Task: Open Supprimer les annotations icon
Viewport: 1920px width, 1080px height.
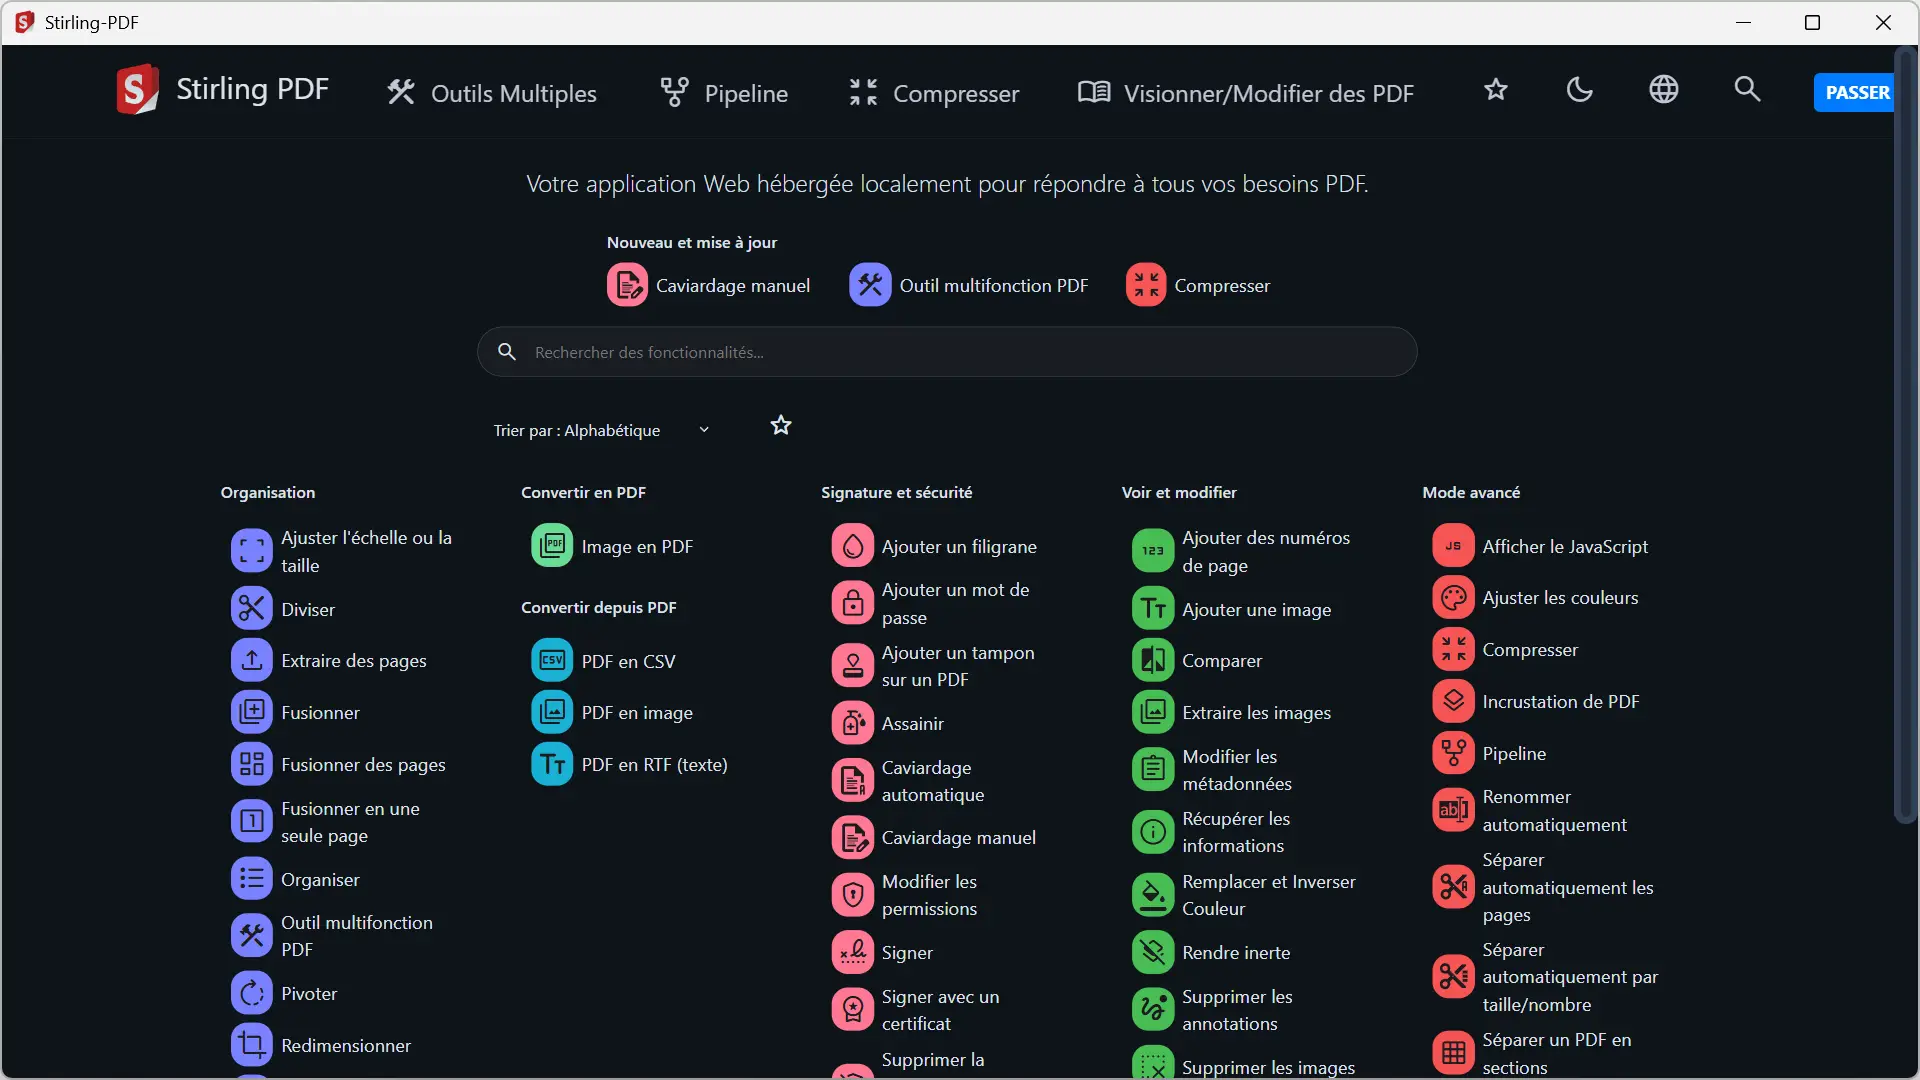Action: tap(1153, 1010)
